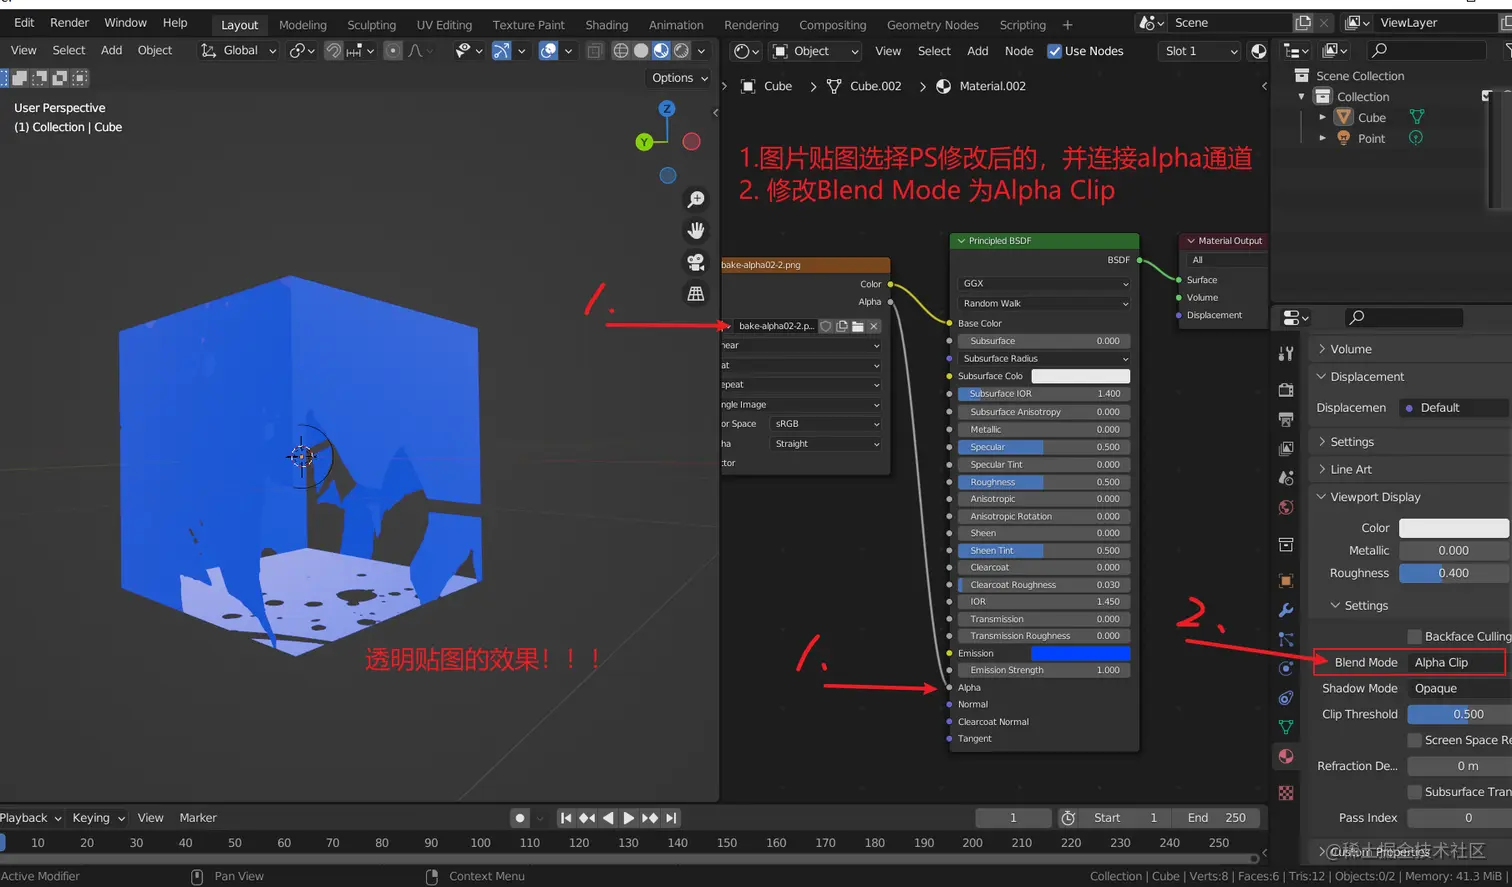Enable wireframe viewport shading
Image resolution: width=1512 pixels, height=887 pixels.
tap(621, 50)
